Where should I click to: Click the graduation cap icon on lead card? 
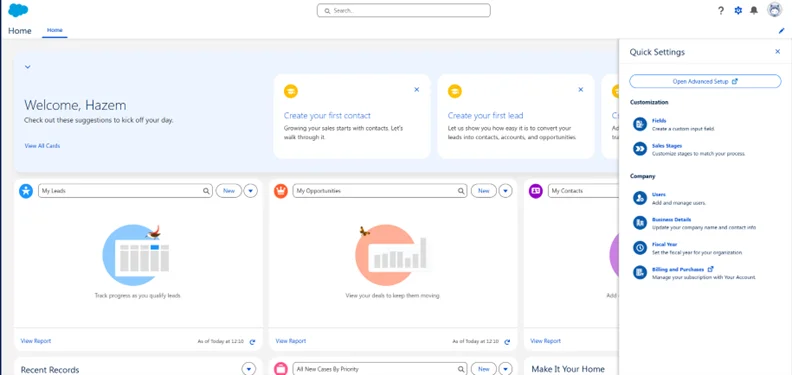coord(455,91)
